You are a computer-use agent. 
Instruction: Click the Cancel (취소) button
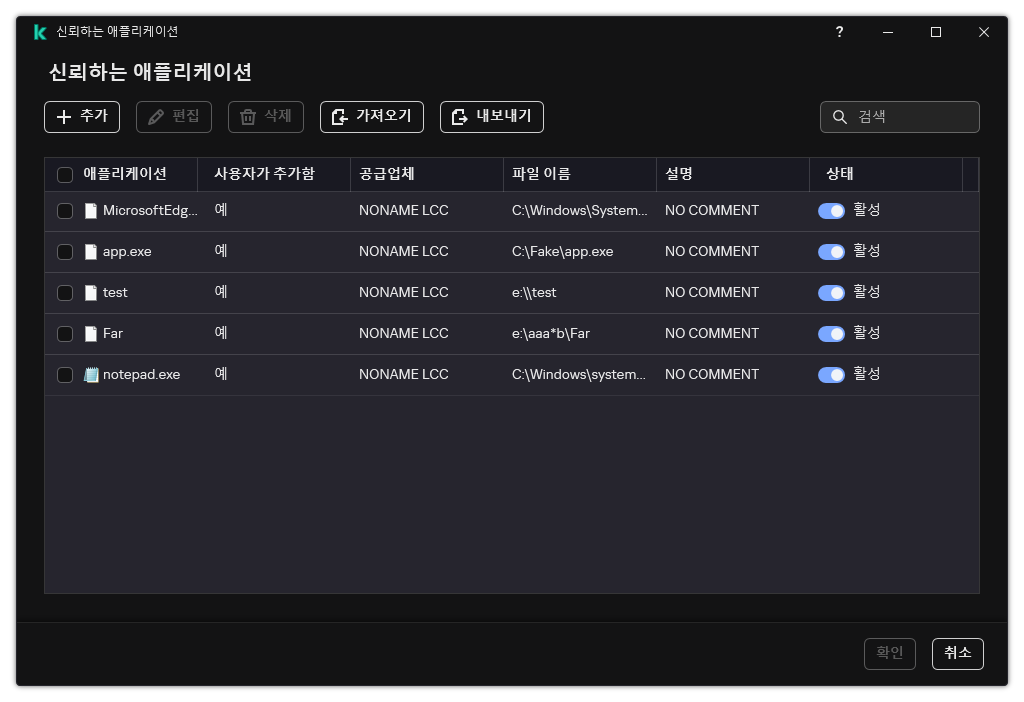pyautogui.click(x=957, y=653)
